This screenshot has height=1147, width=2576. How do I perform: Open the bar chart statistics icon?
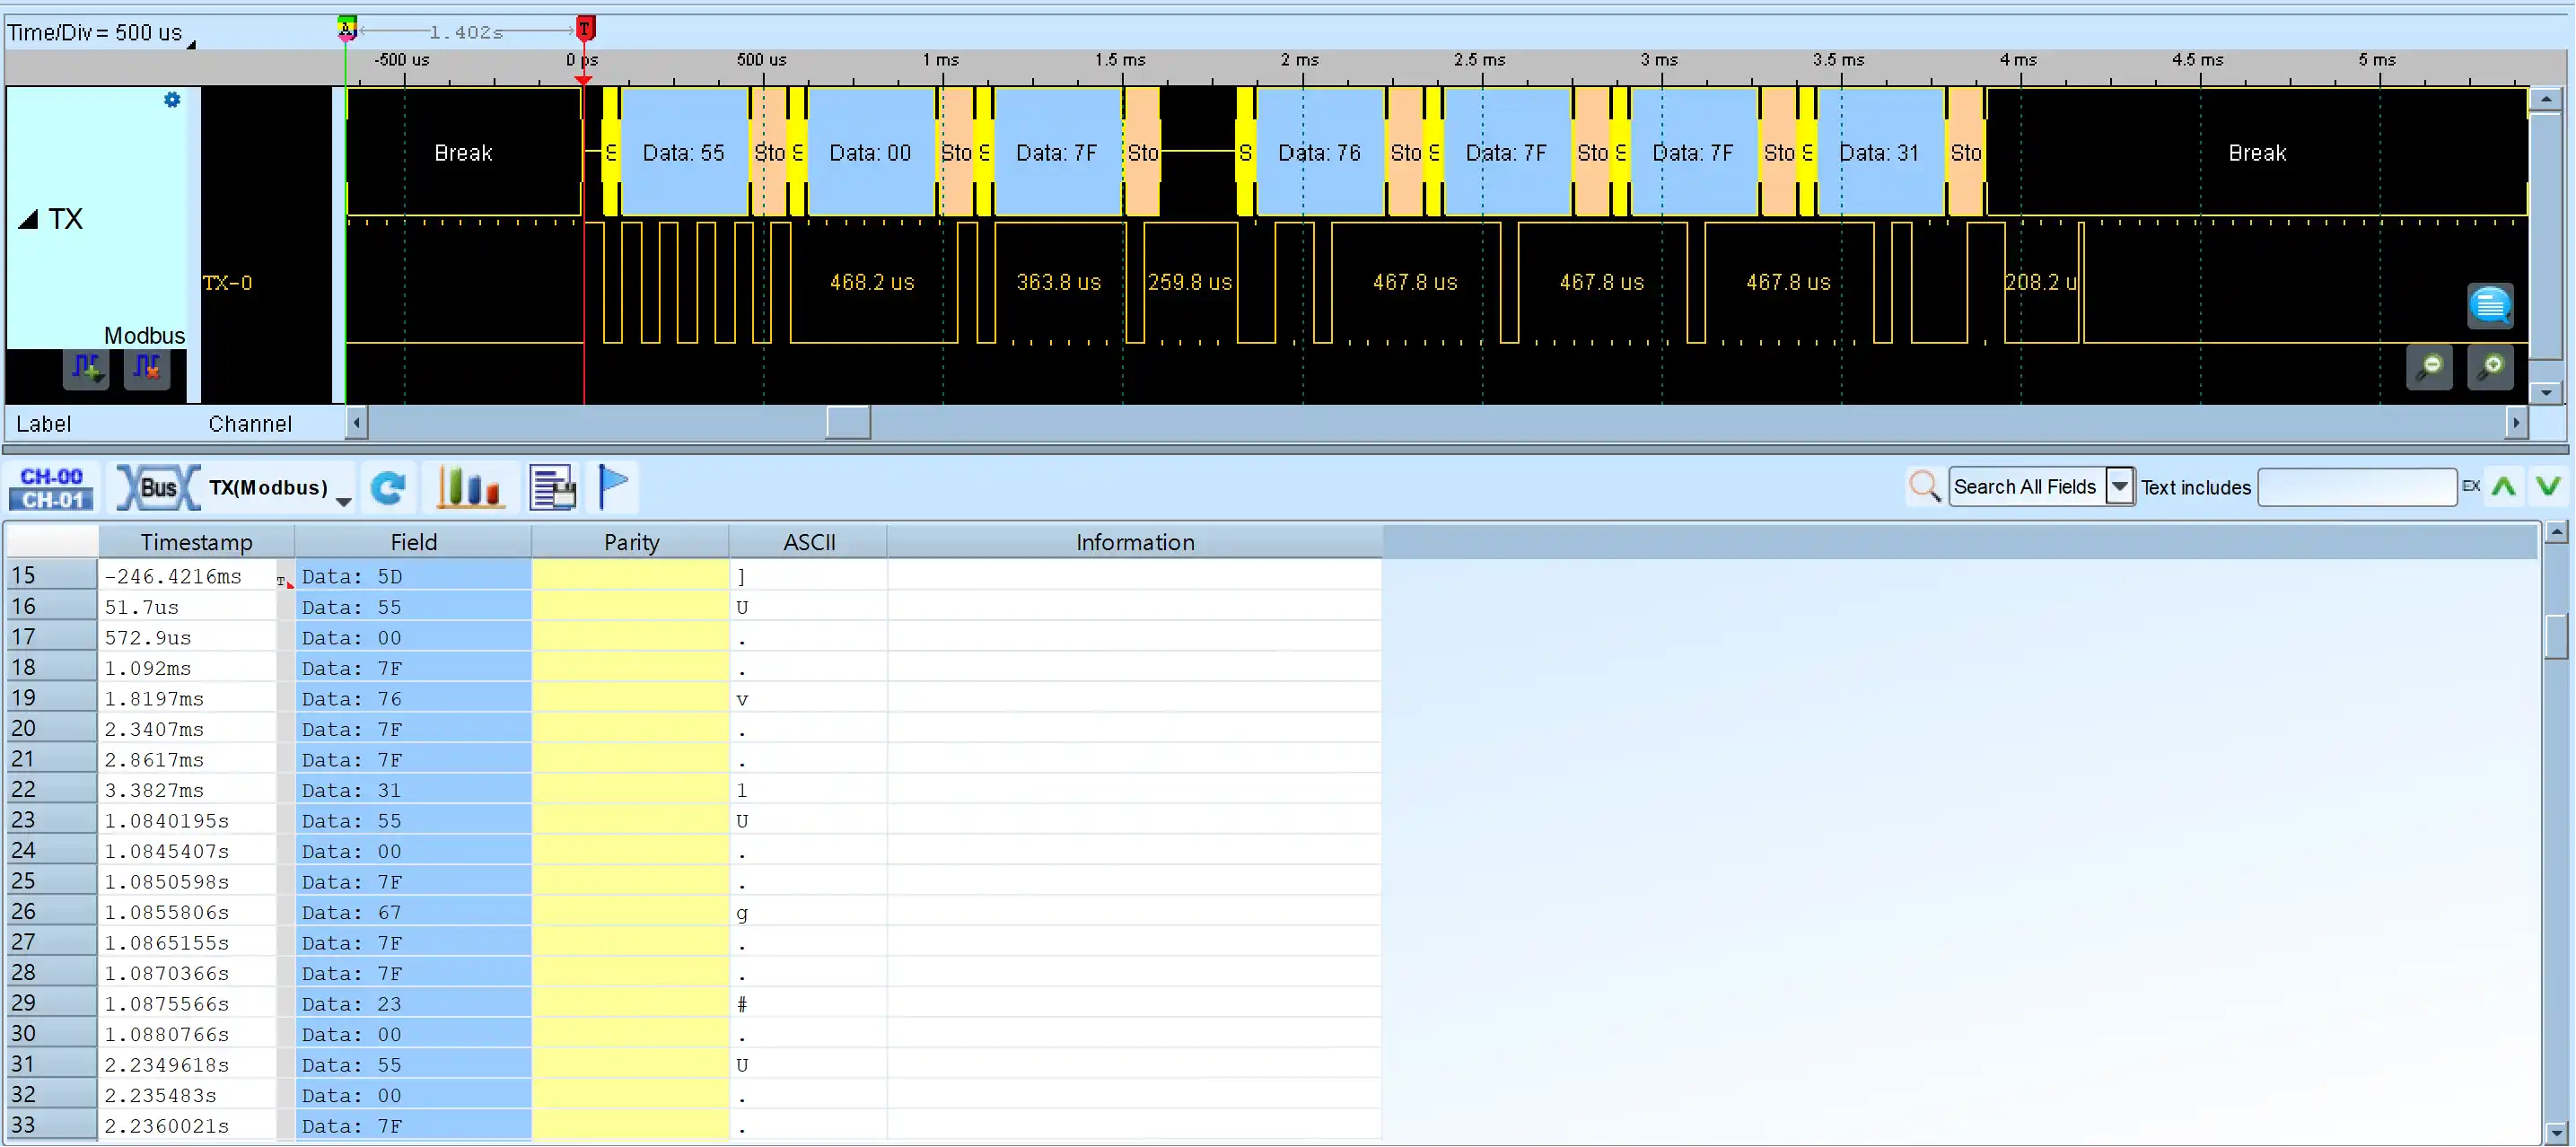click(x=469, y=488)
